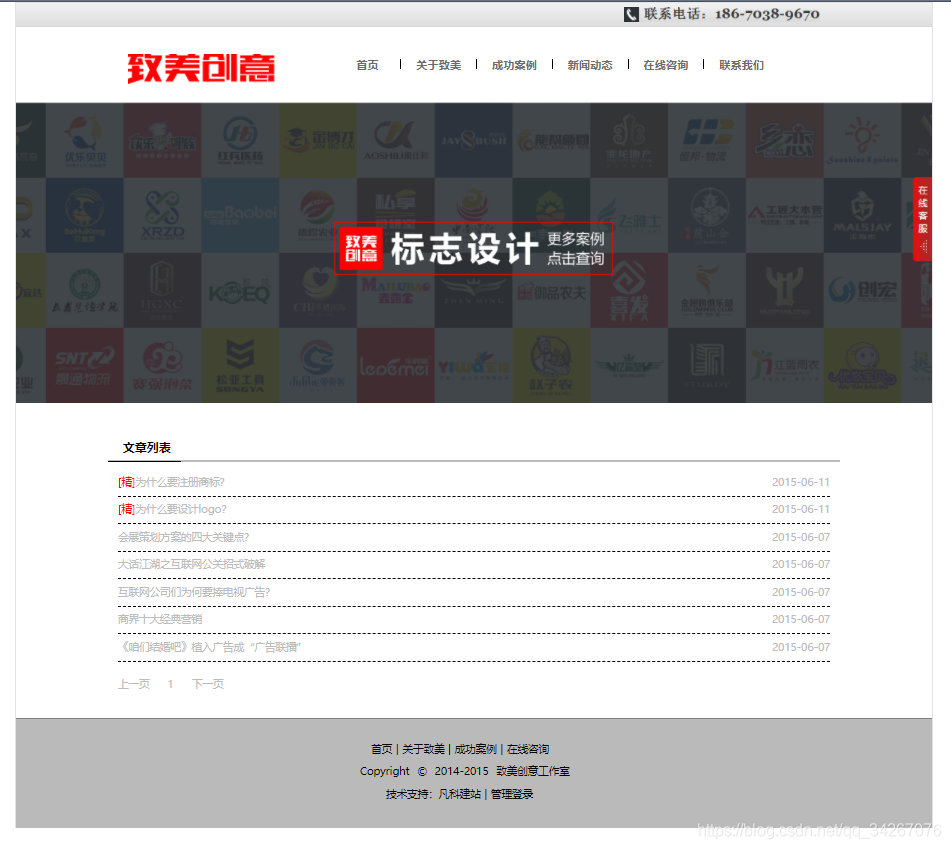
Task: Click the MALSJAY logo tile
Action: 862,215
